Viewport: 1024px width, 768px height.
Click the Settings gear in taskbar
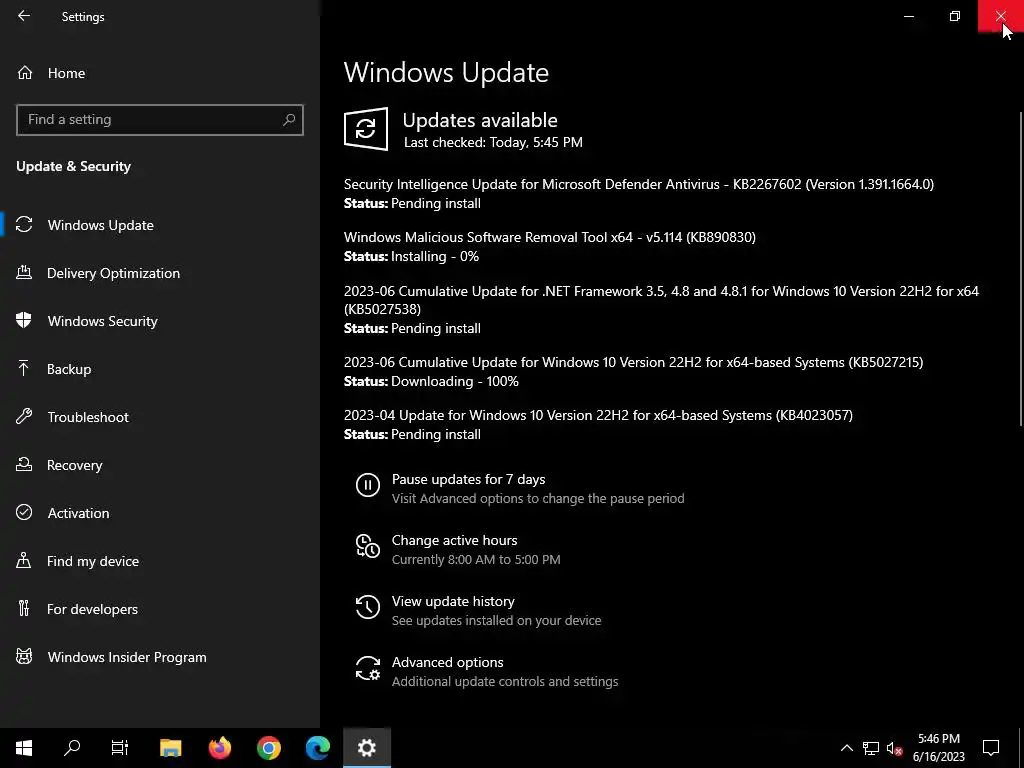click(367, 748)
